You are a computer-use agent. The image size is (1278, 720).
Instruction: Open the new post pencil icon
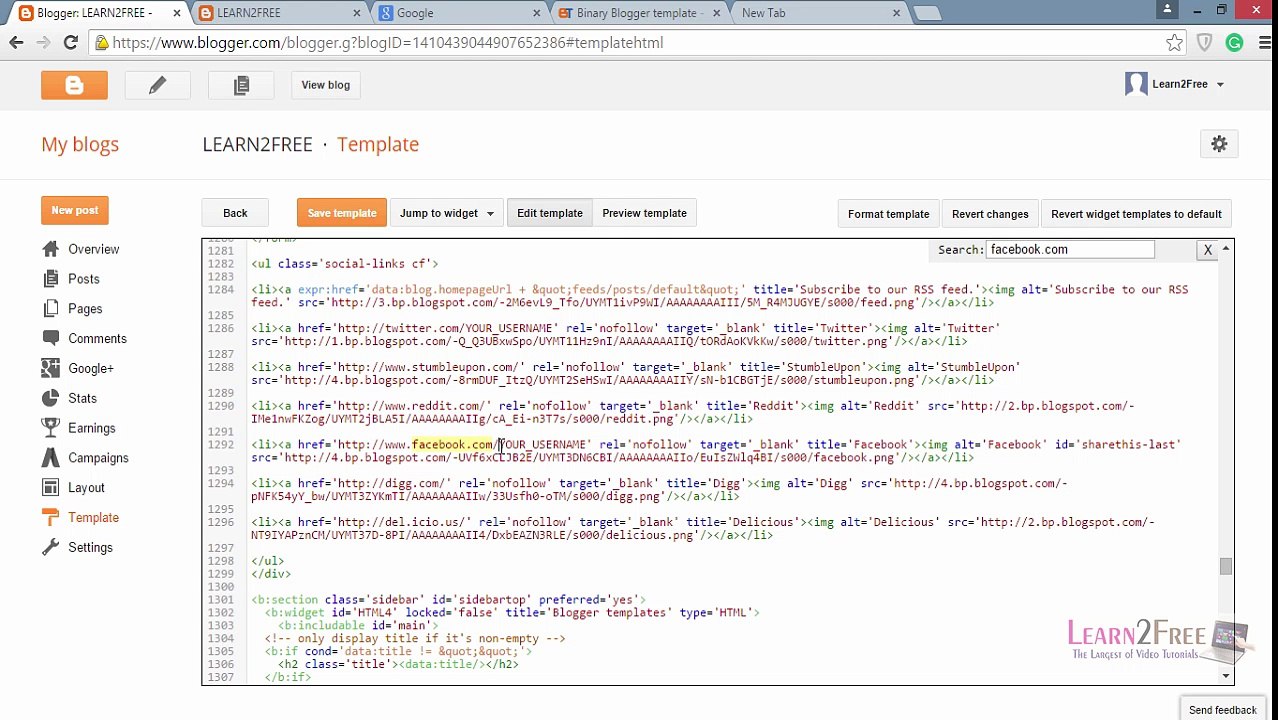(x=157, y=85)
